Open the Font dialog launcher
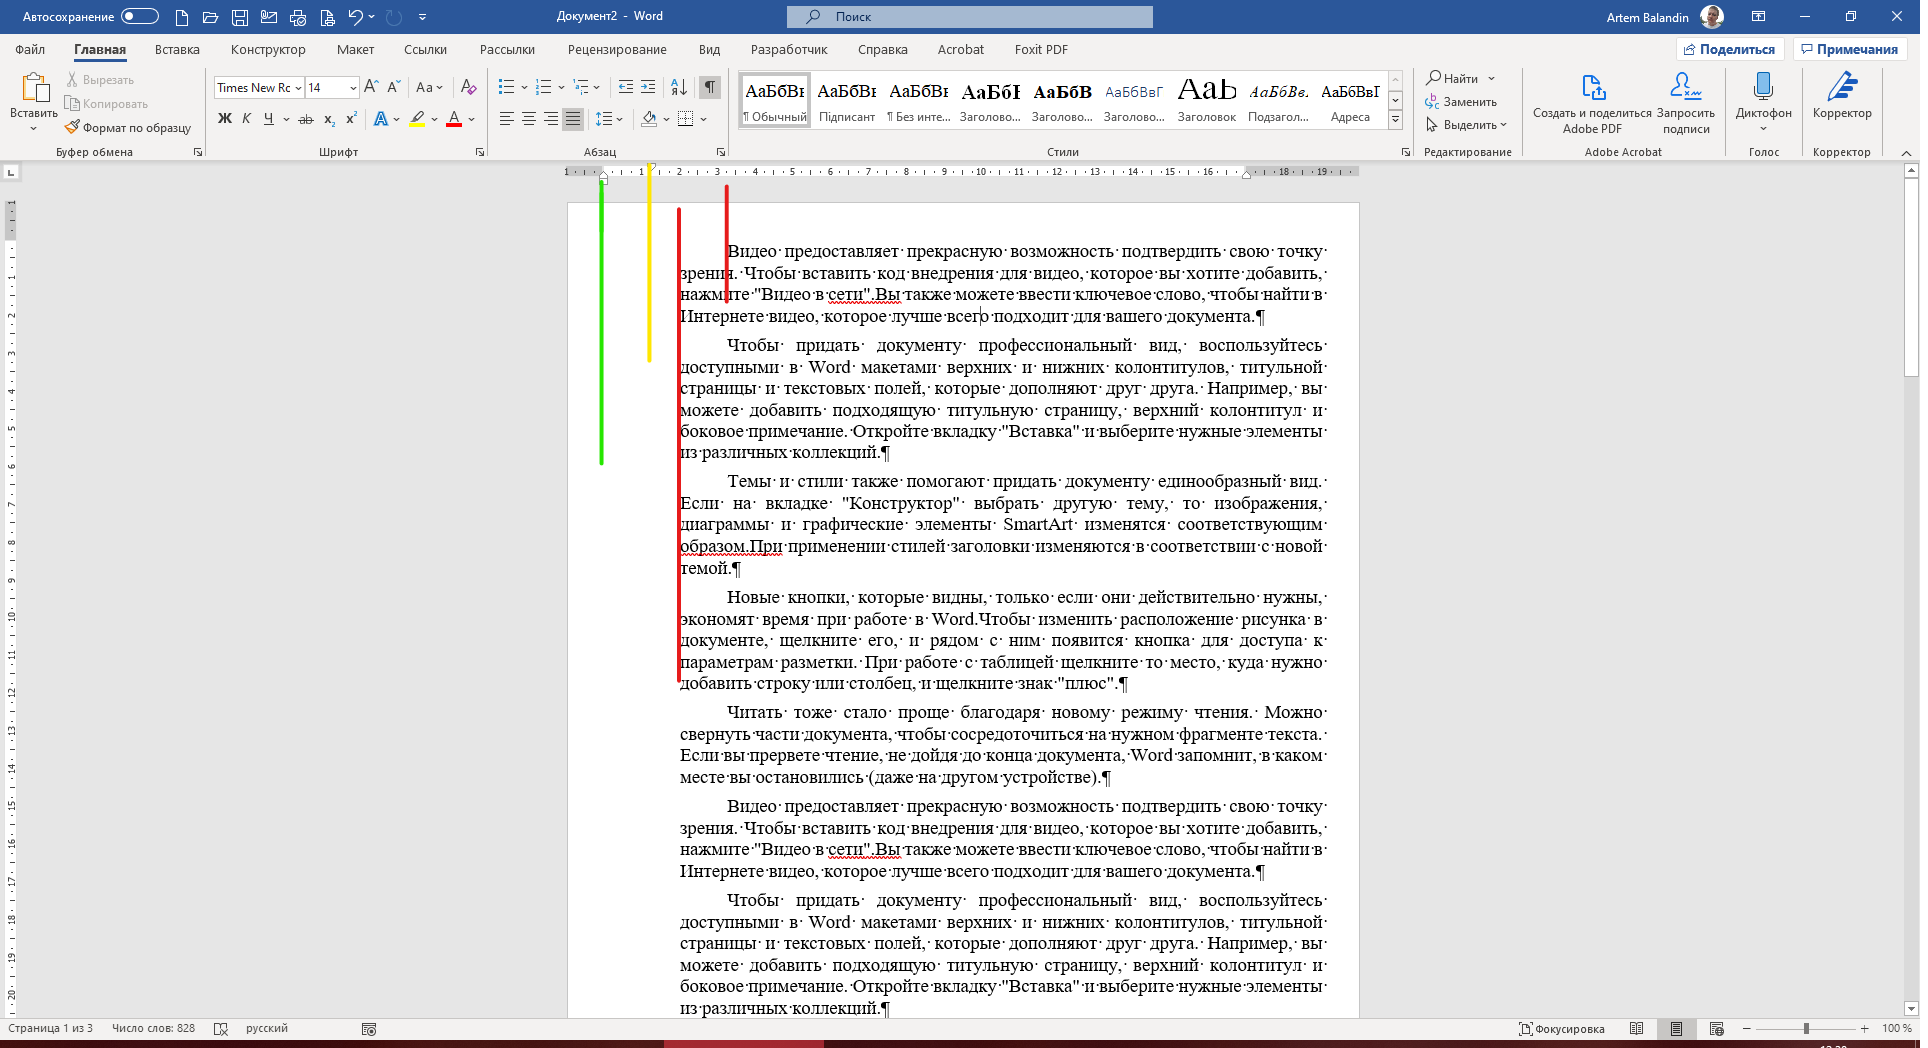 click(x=480, y=152)
